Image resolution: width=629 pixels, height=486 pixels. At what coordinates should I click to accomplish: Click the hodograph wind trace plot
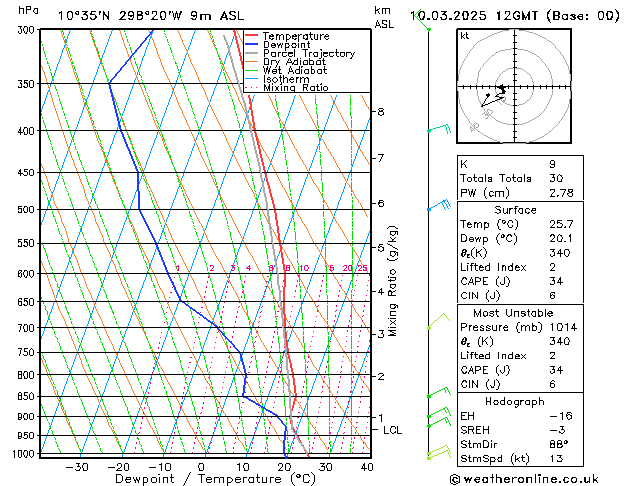[x=493, y=95]
